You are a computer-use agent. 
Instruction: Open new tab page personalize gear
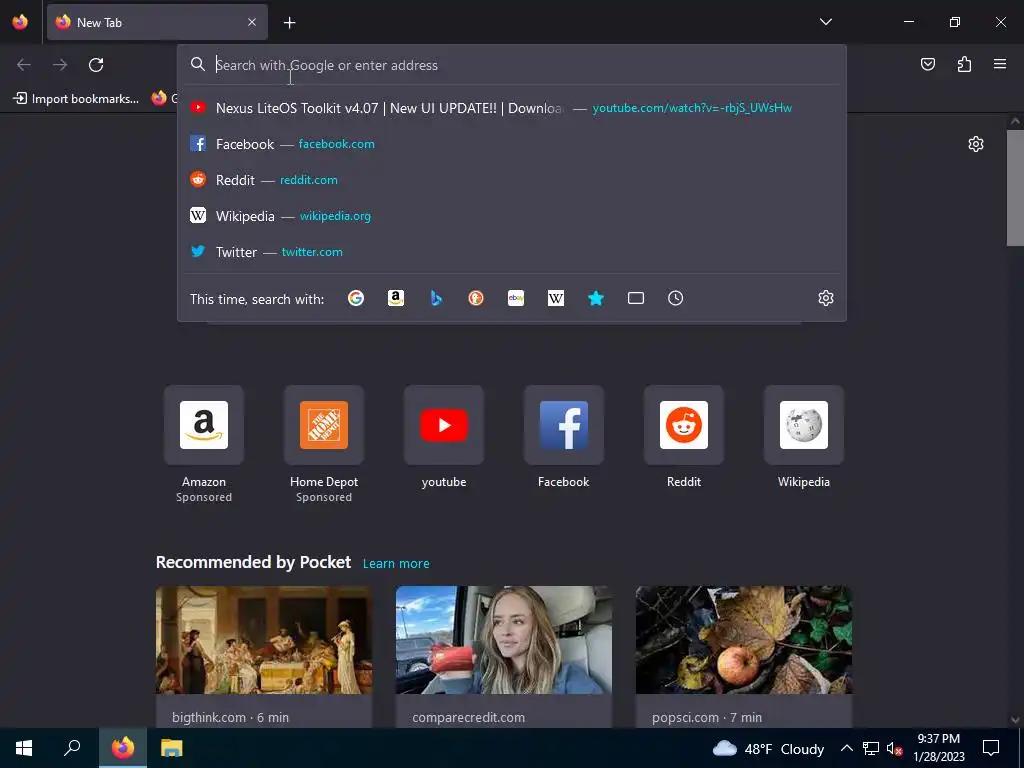[x=976, y=144]
